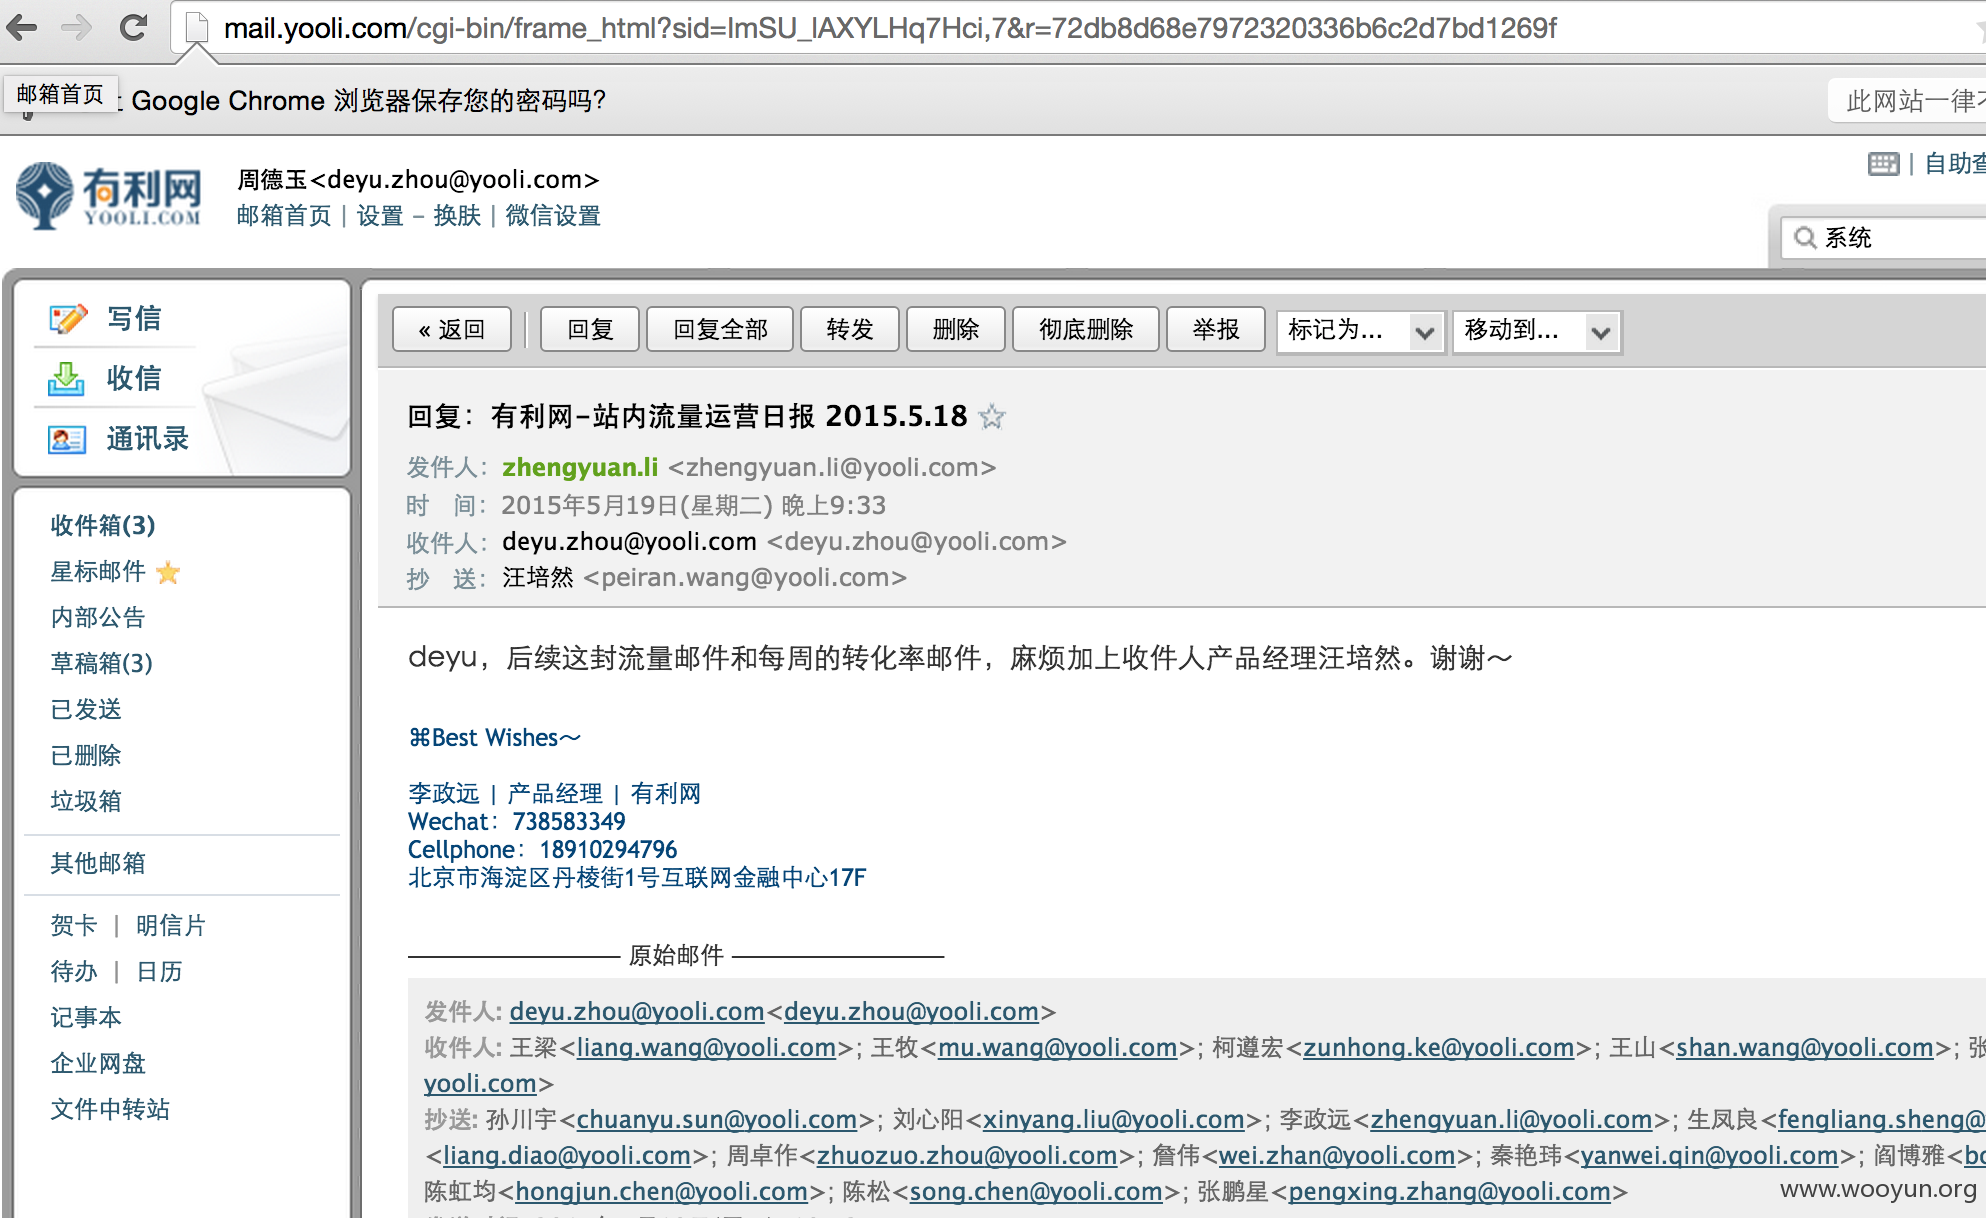Click the browser address bar URL

coord(890,28)
